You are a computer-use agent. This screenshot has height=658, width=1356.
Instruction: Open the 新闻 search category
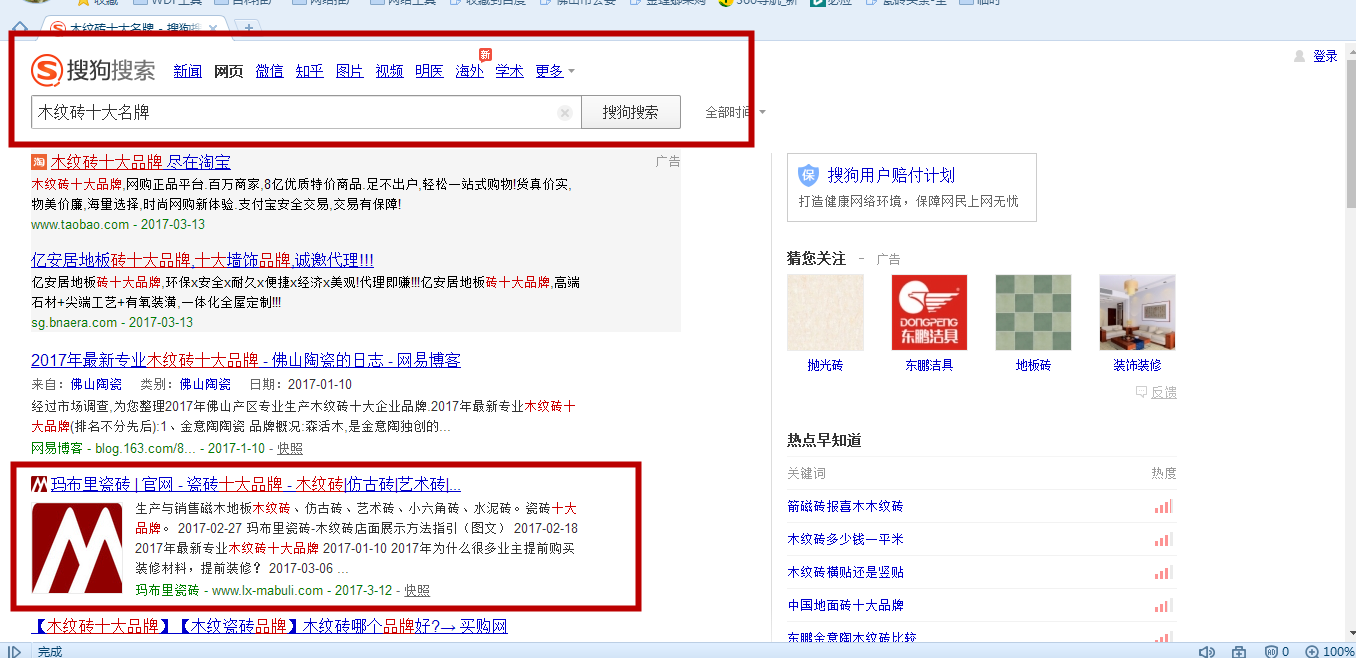[188, 71]
